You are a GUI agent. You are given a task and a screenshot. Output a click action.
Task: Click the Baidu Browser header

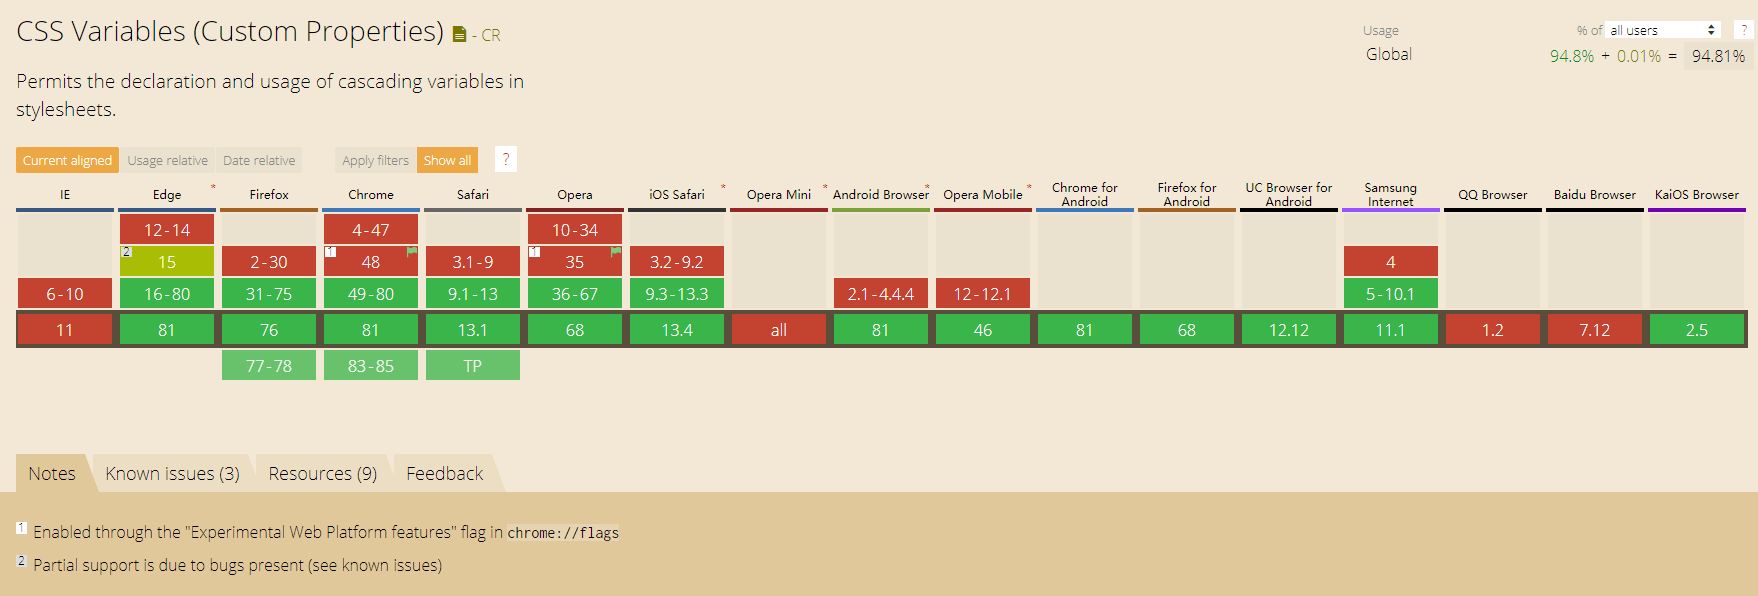pos(1595,195)
